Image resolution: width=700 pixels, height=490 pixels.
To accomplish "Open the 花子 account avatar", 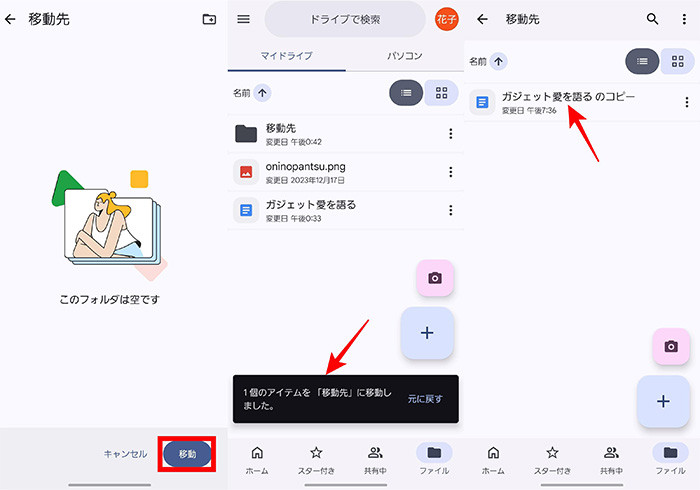I will click(446, 19).
